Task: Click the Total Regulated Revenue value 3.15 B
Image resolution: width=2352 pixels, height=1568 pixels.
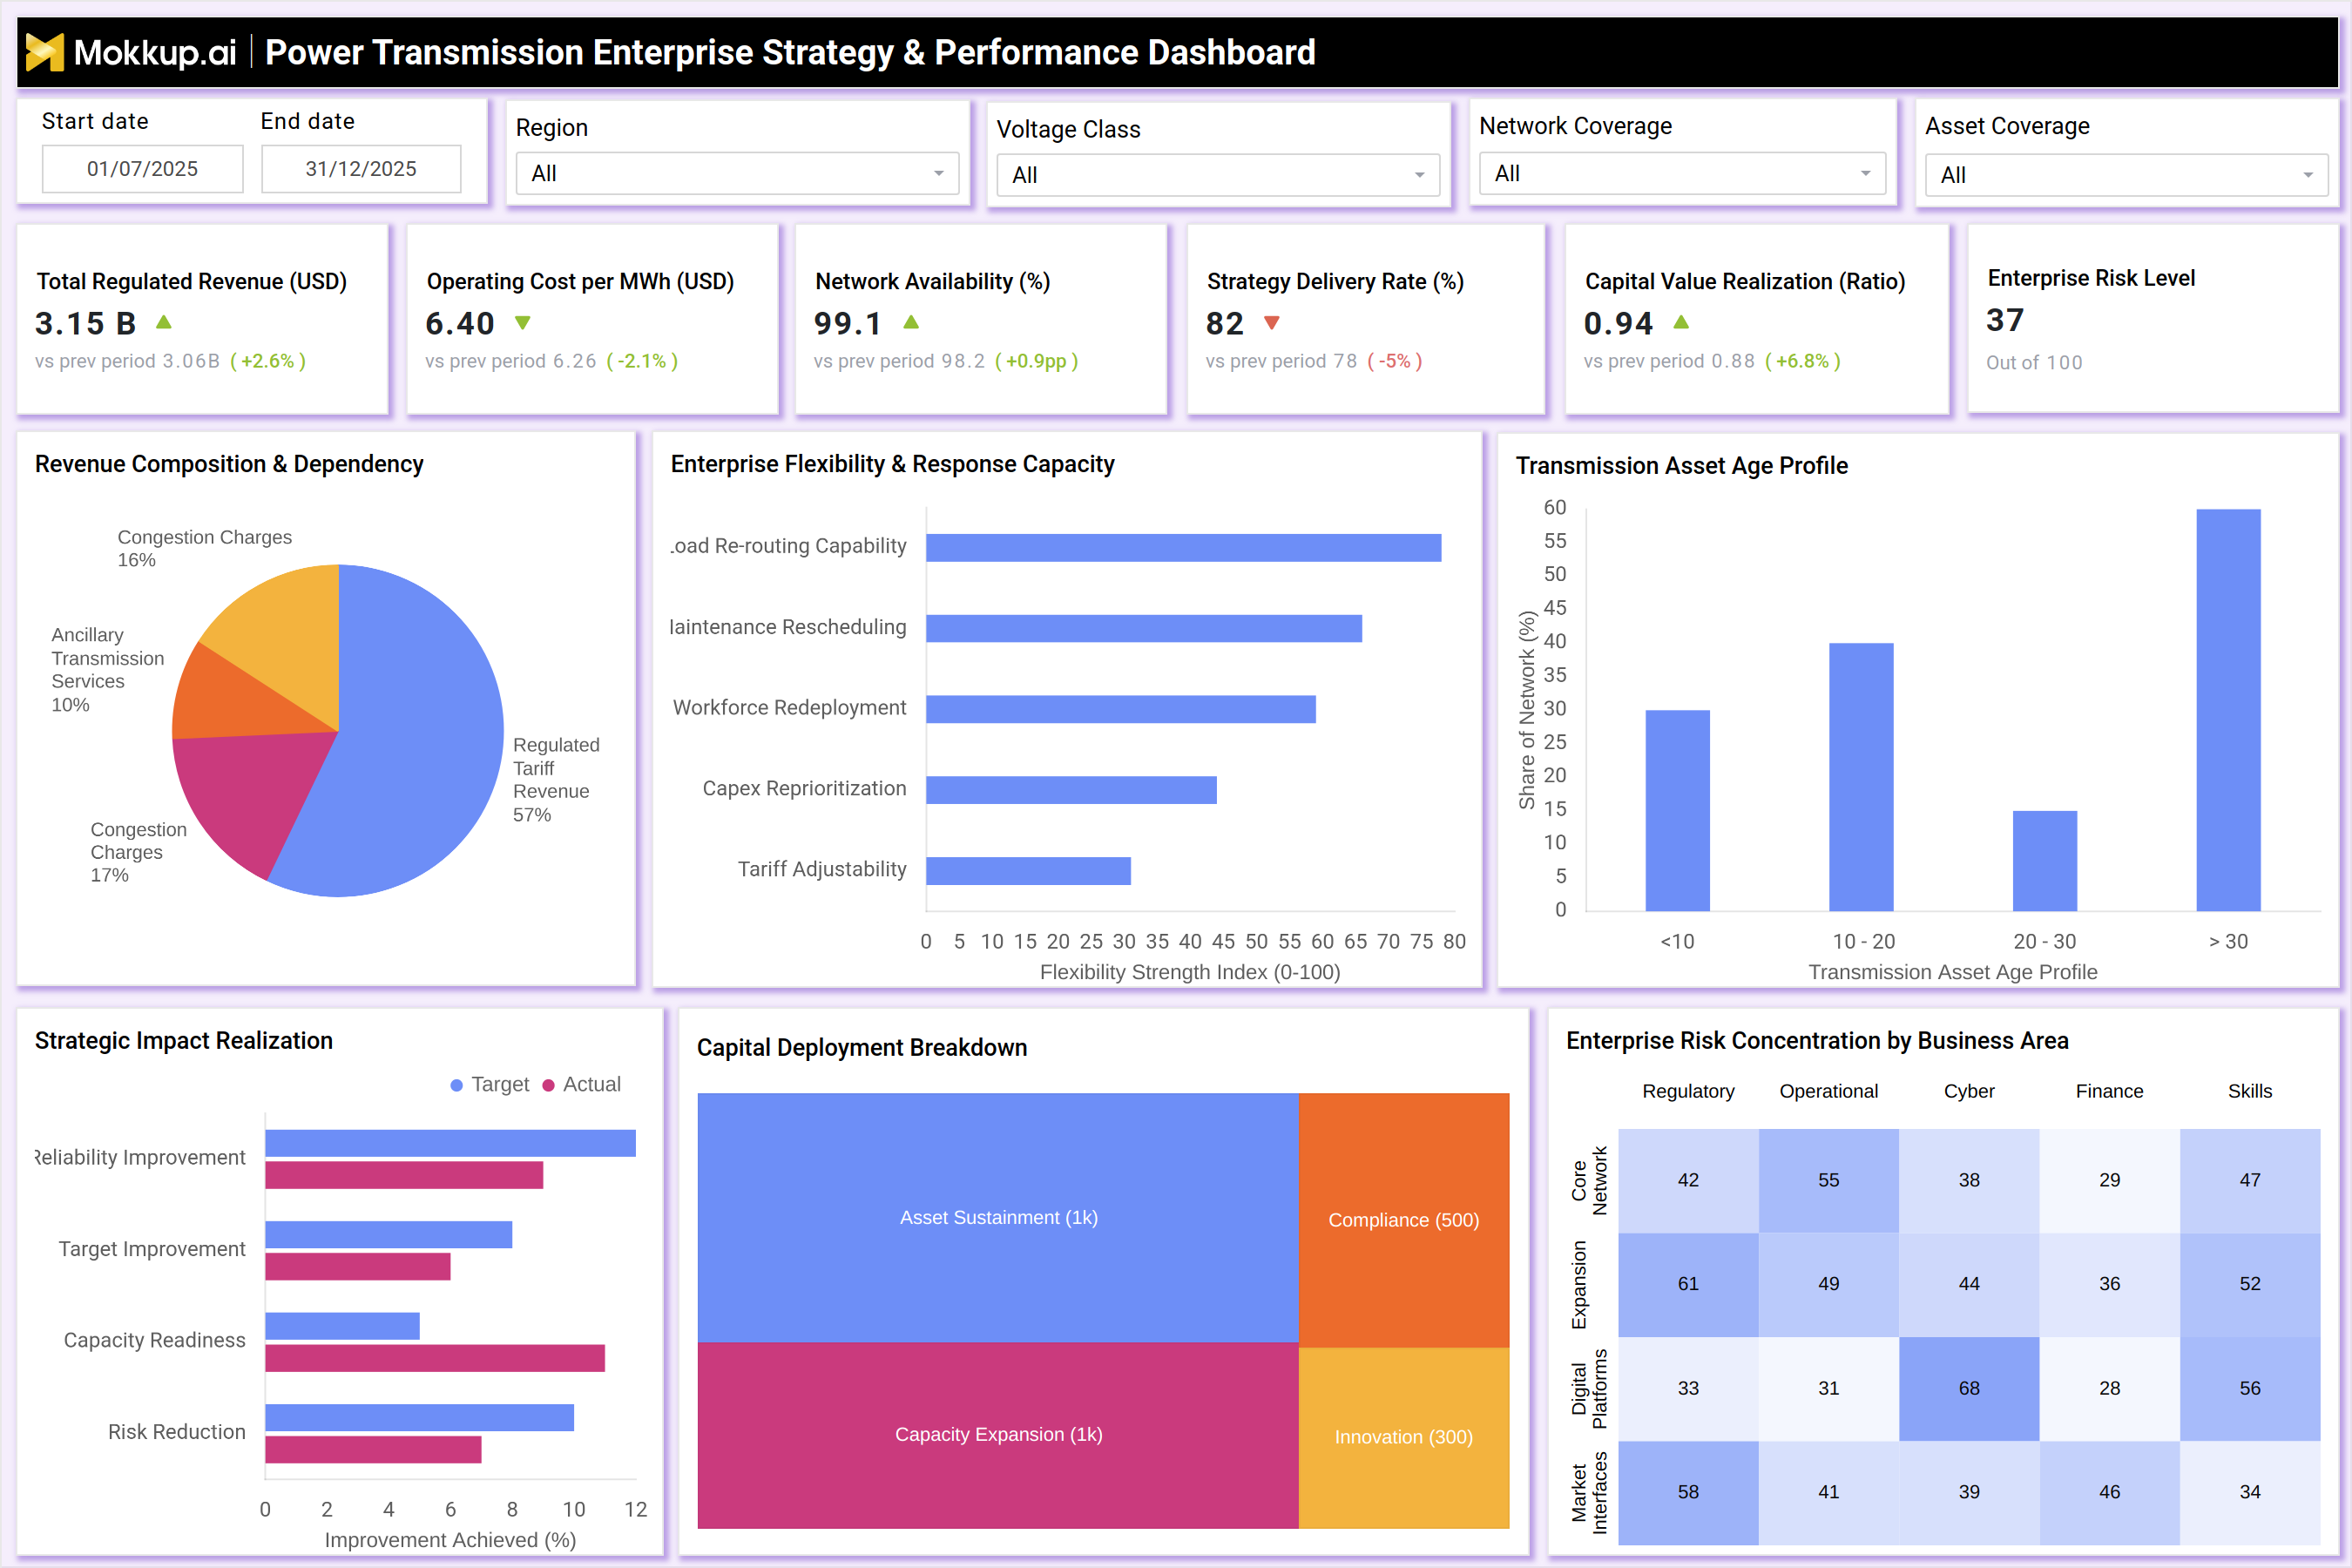Action: point(85,323)
